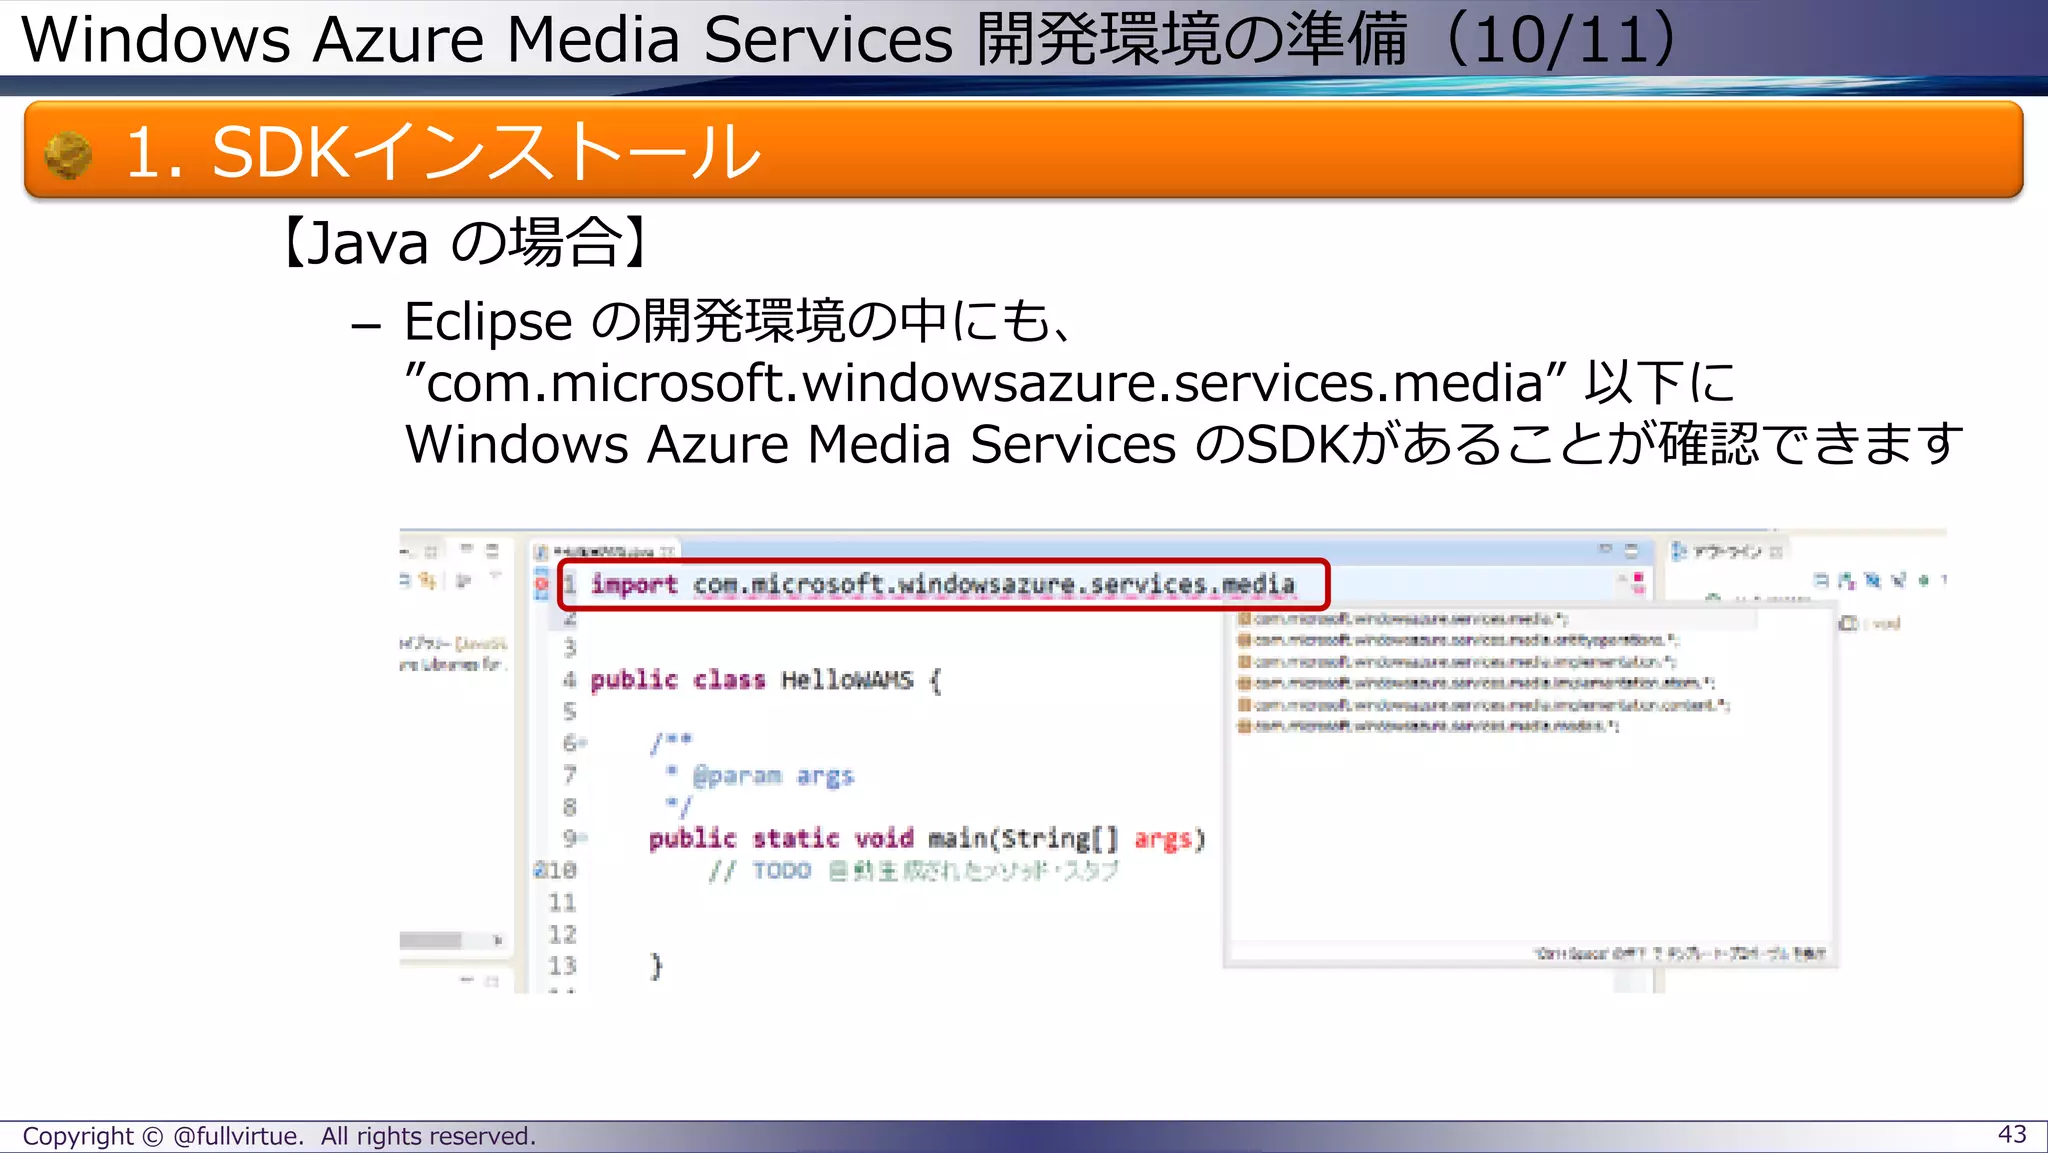Click the 'public static void main' line
2048x1153 pixels.
tap(927, 839)
